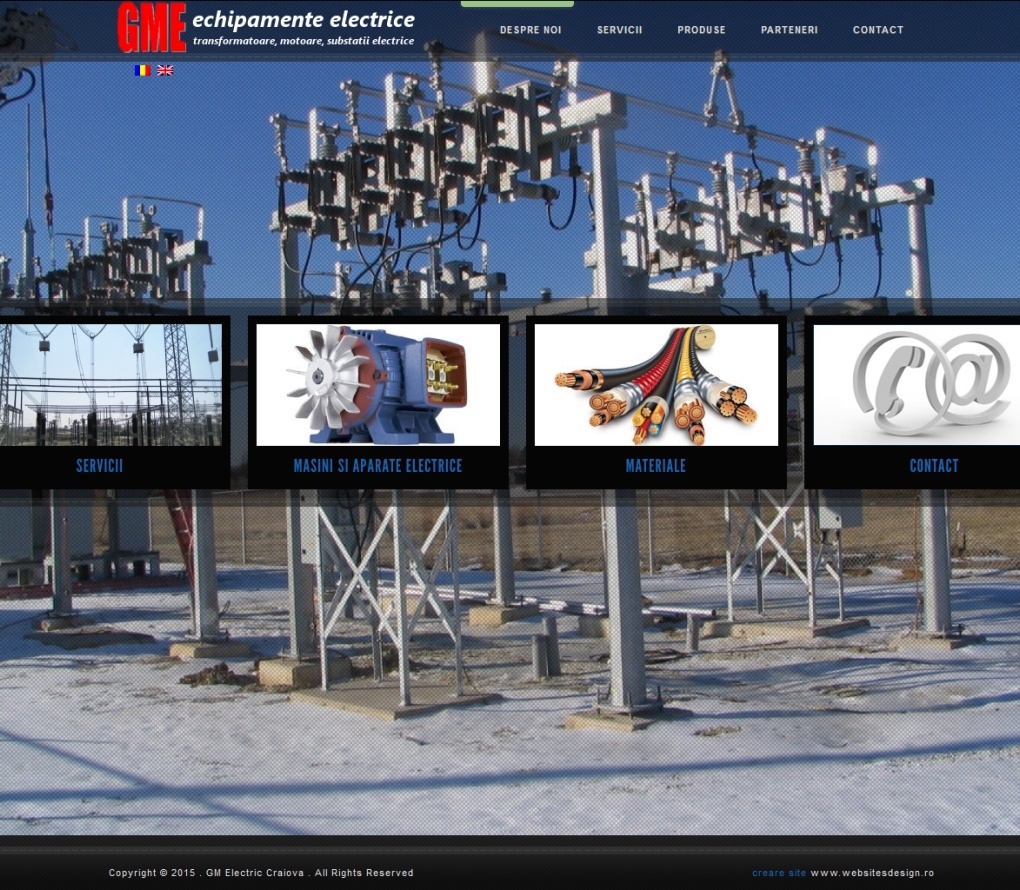Open Parteneri from the top navigation
Viewport: 1020px width, 890px height.
789,30
